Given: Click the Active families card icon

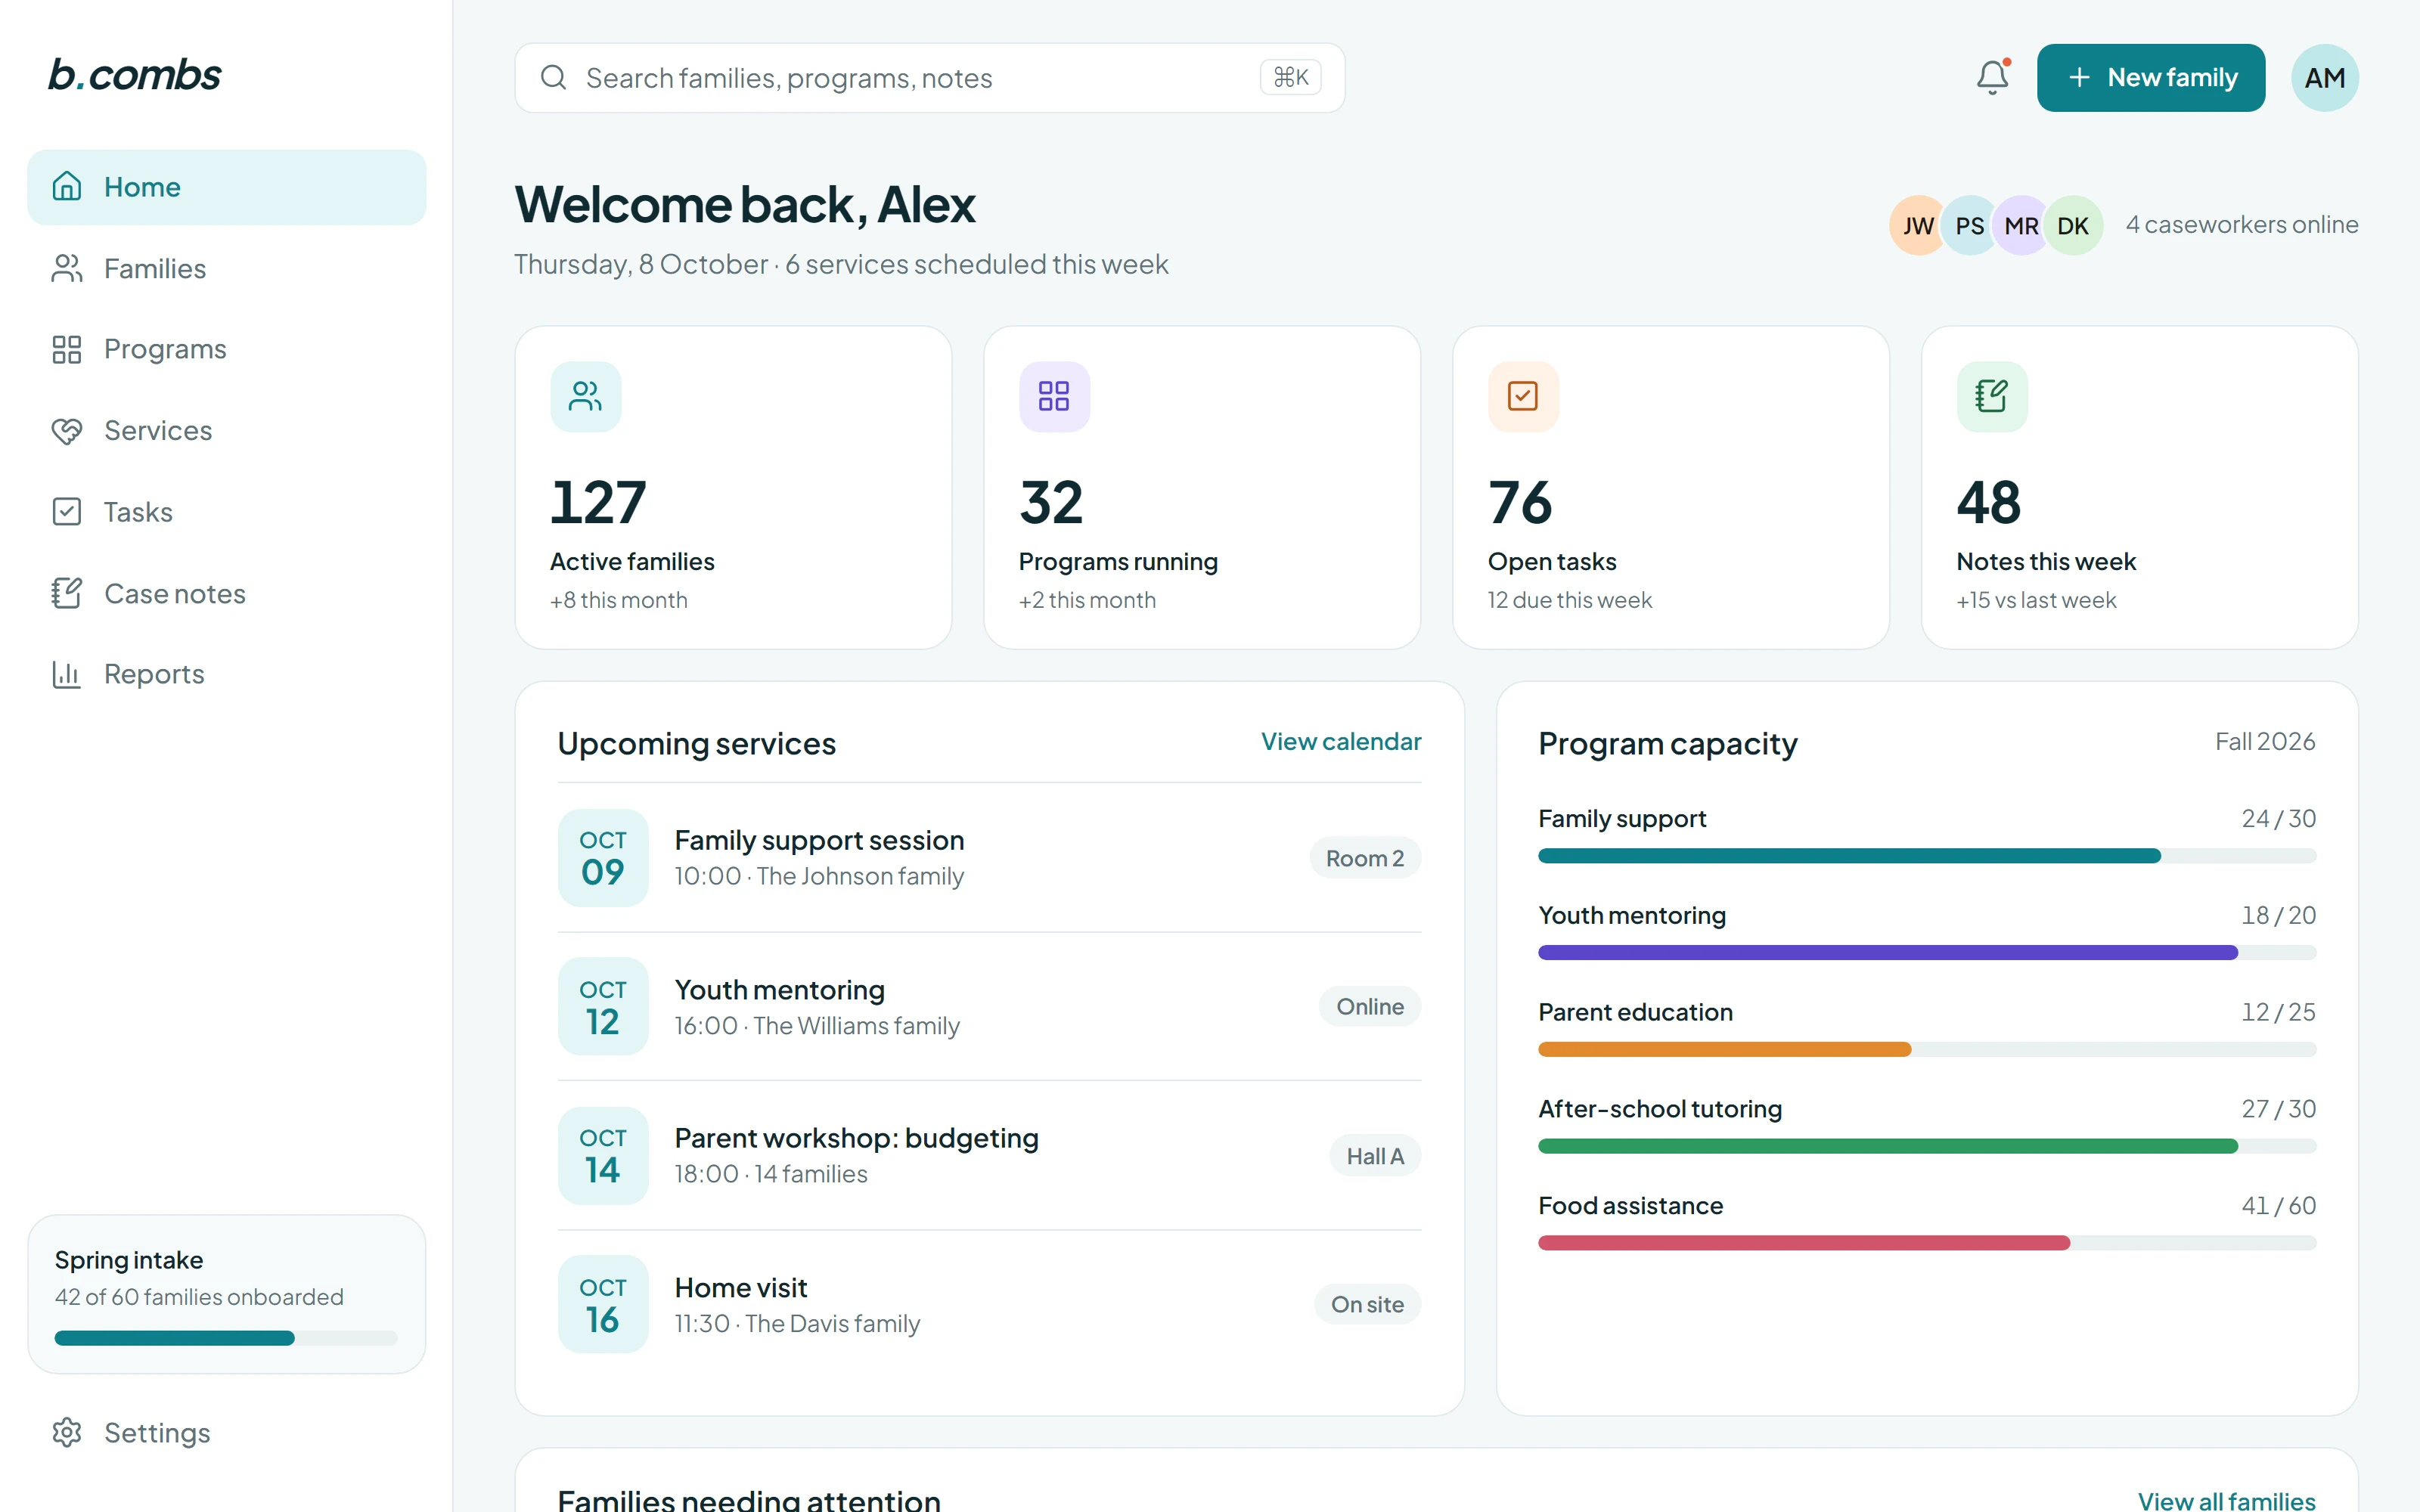Looking at the screenshot, I should pos(585,396).
